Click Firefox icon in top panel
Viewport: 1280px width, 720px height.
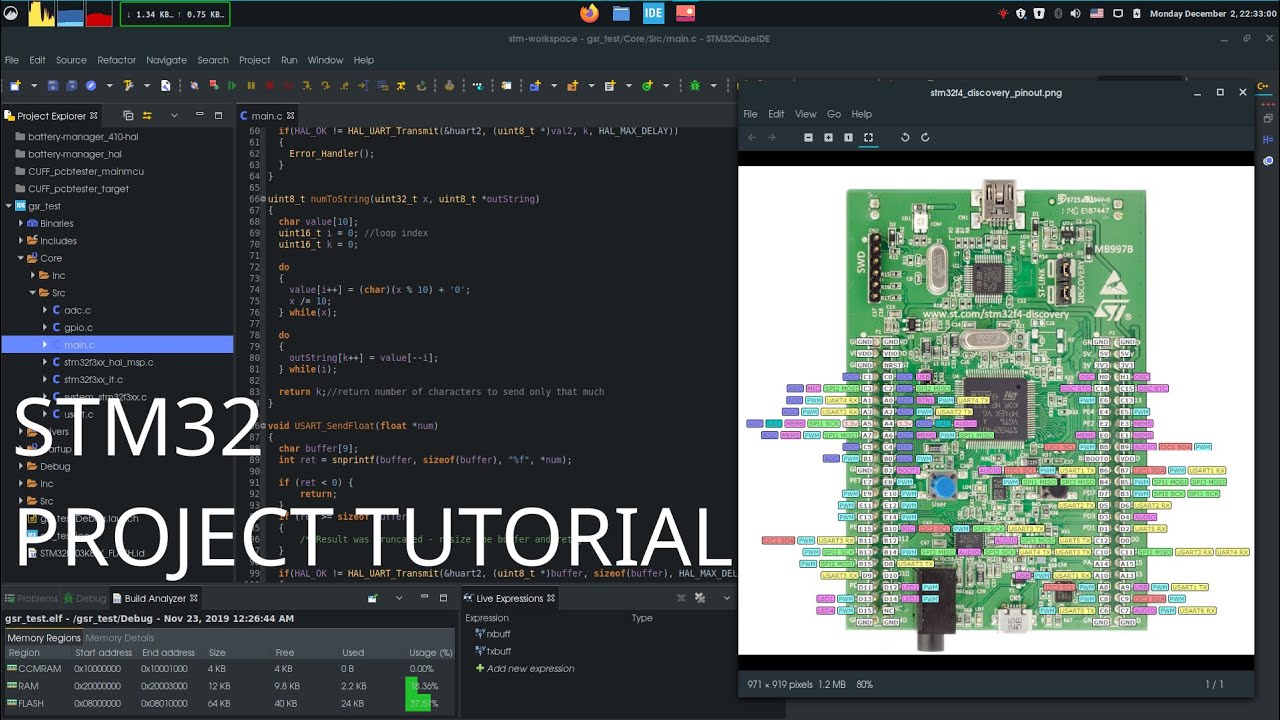pyautogui.click(x=589, y=13)
